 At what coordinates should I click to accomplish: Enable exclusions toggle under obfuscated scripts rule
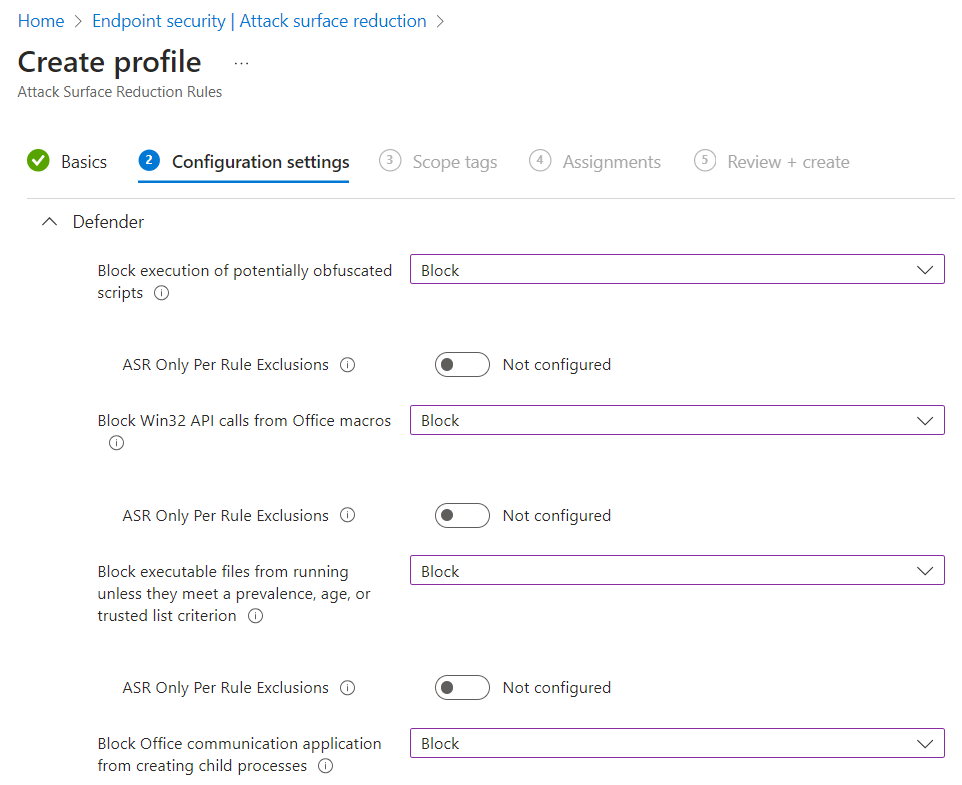462,365
